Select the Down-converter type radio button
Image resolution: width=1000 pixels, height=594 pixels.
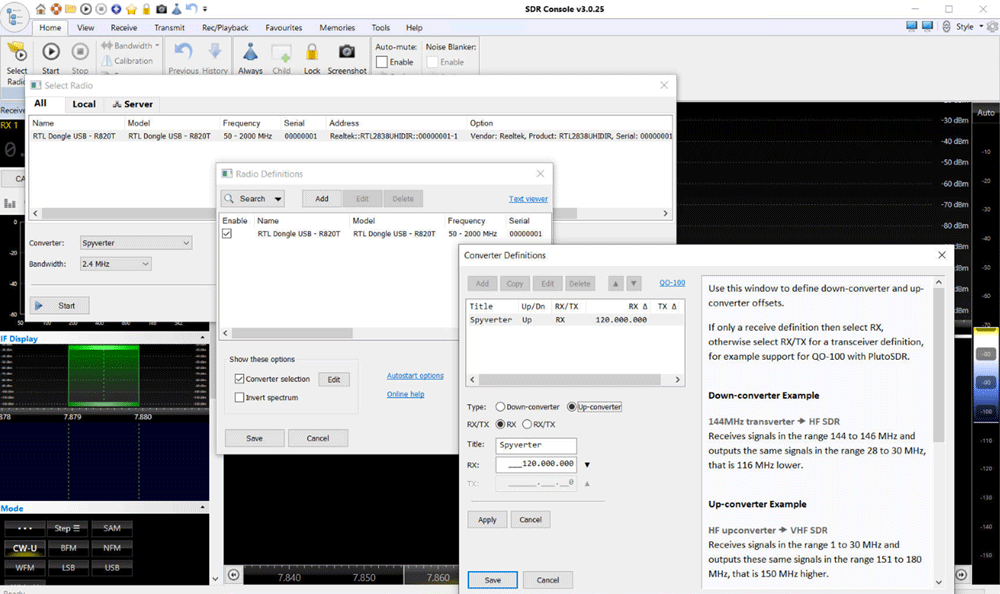(x=500, y=407)
